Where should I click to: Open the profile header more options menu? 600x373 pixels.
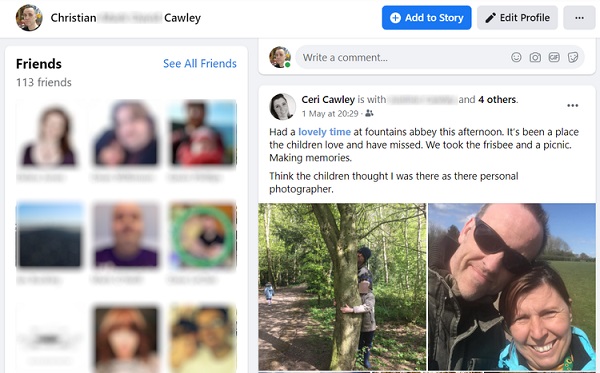coord(579,18)
